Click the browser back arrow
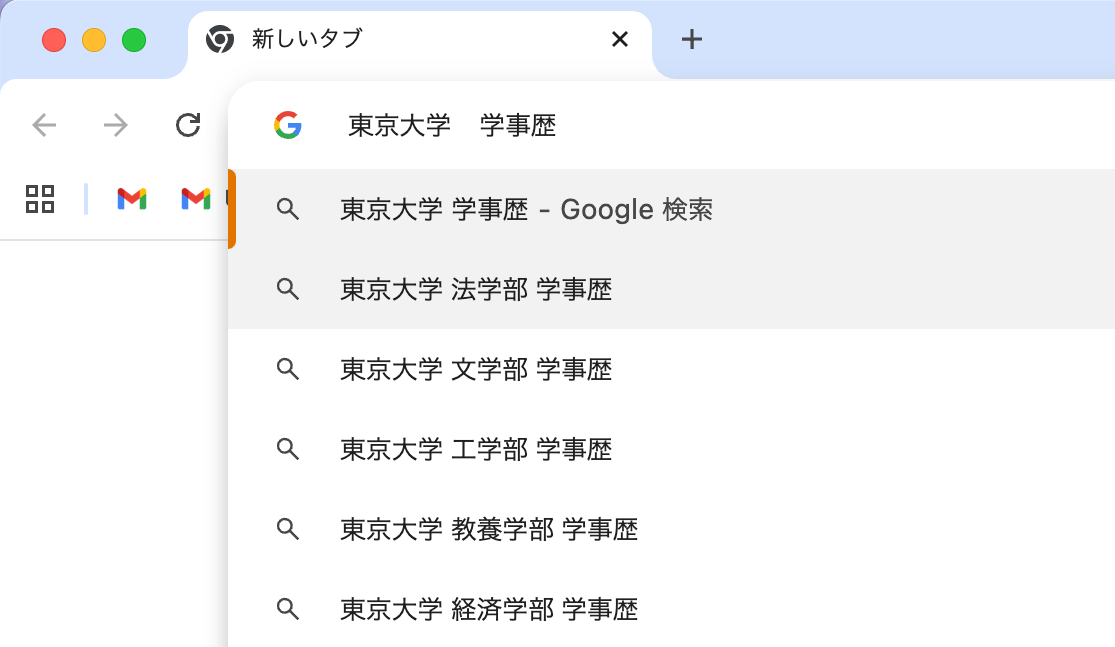This screenshot has width=1115, height=647. click(45, 125)
